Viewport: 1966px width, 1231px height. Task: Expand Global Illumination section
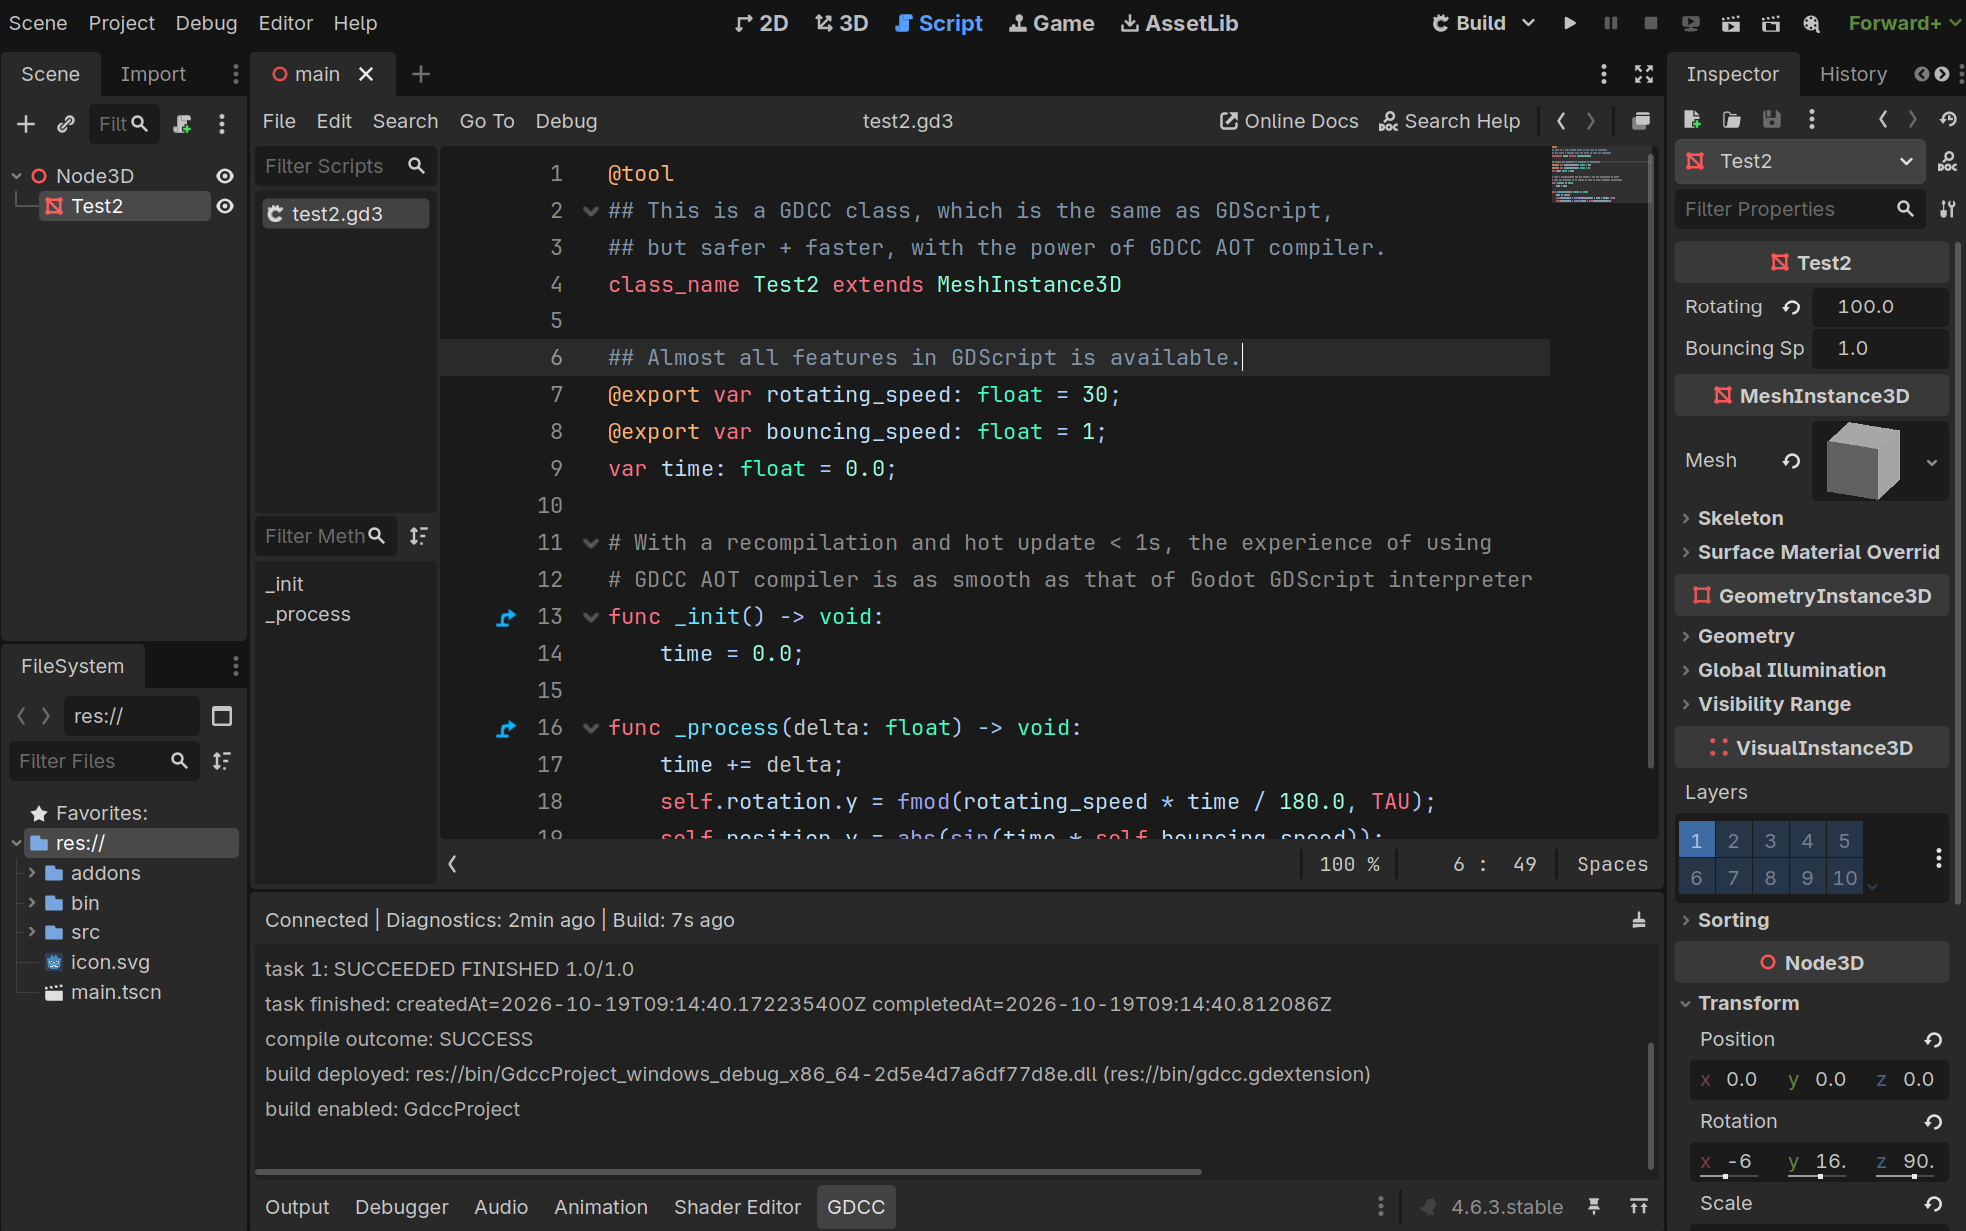(1792, 670)
